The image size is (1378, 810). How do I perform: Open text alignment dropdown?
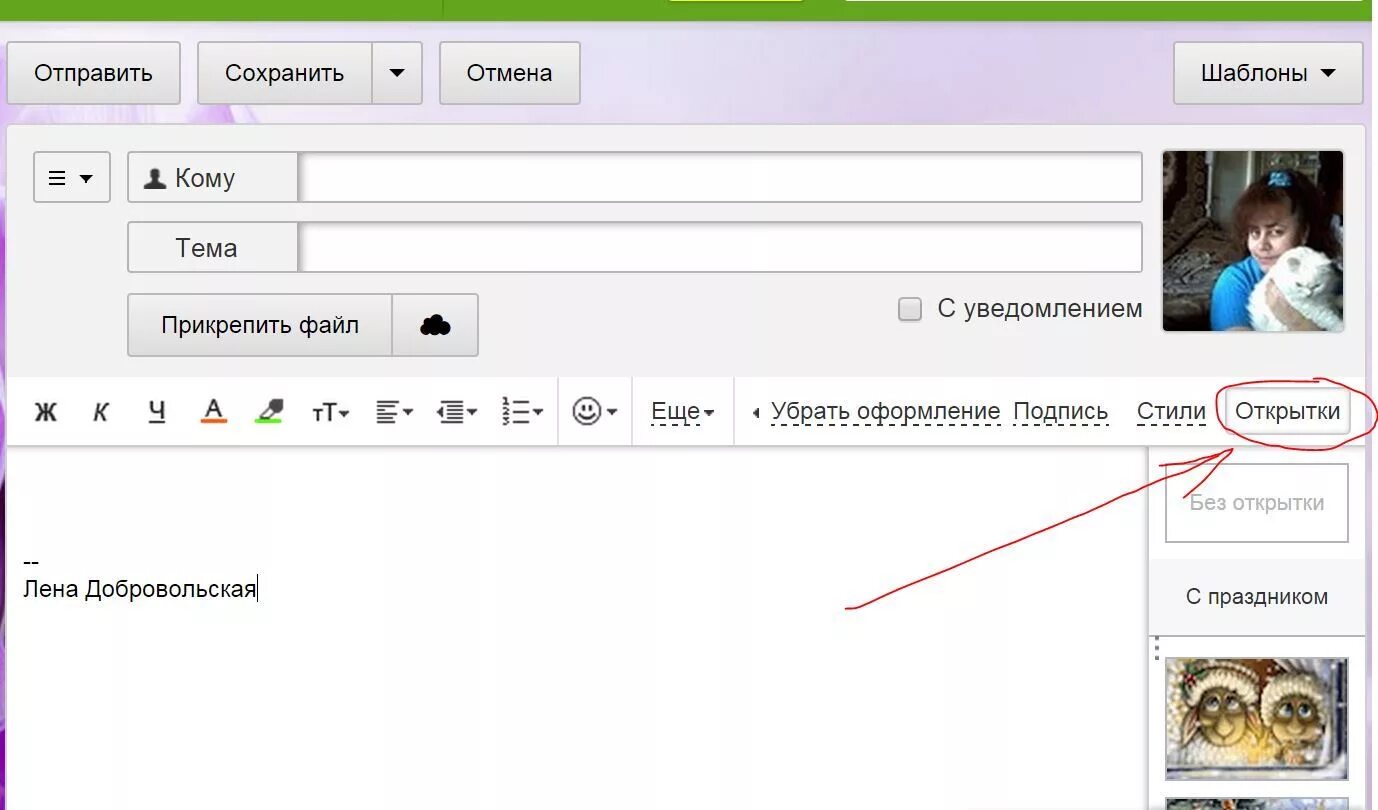click(394, 412)
